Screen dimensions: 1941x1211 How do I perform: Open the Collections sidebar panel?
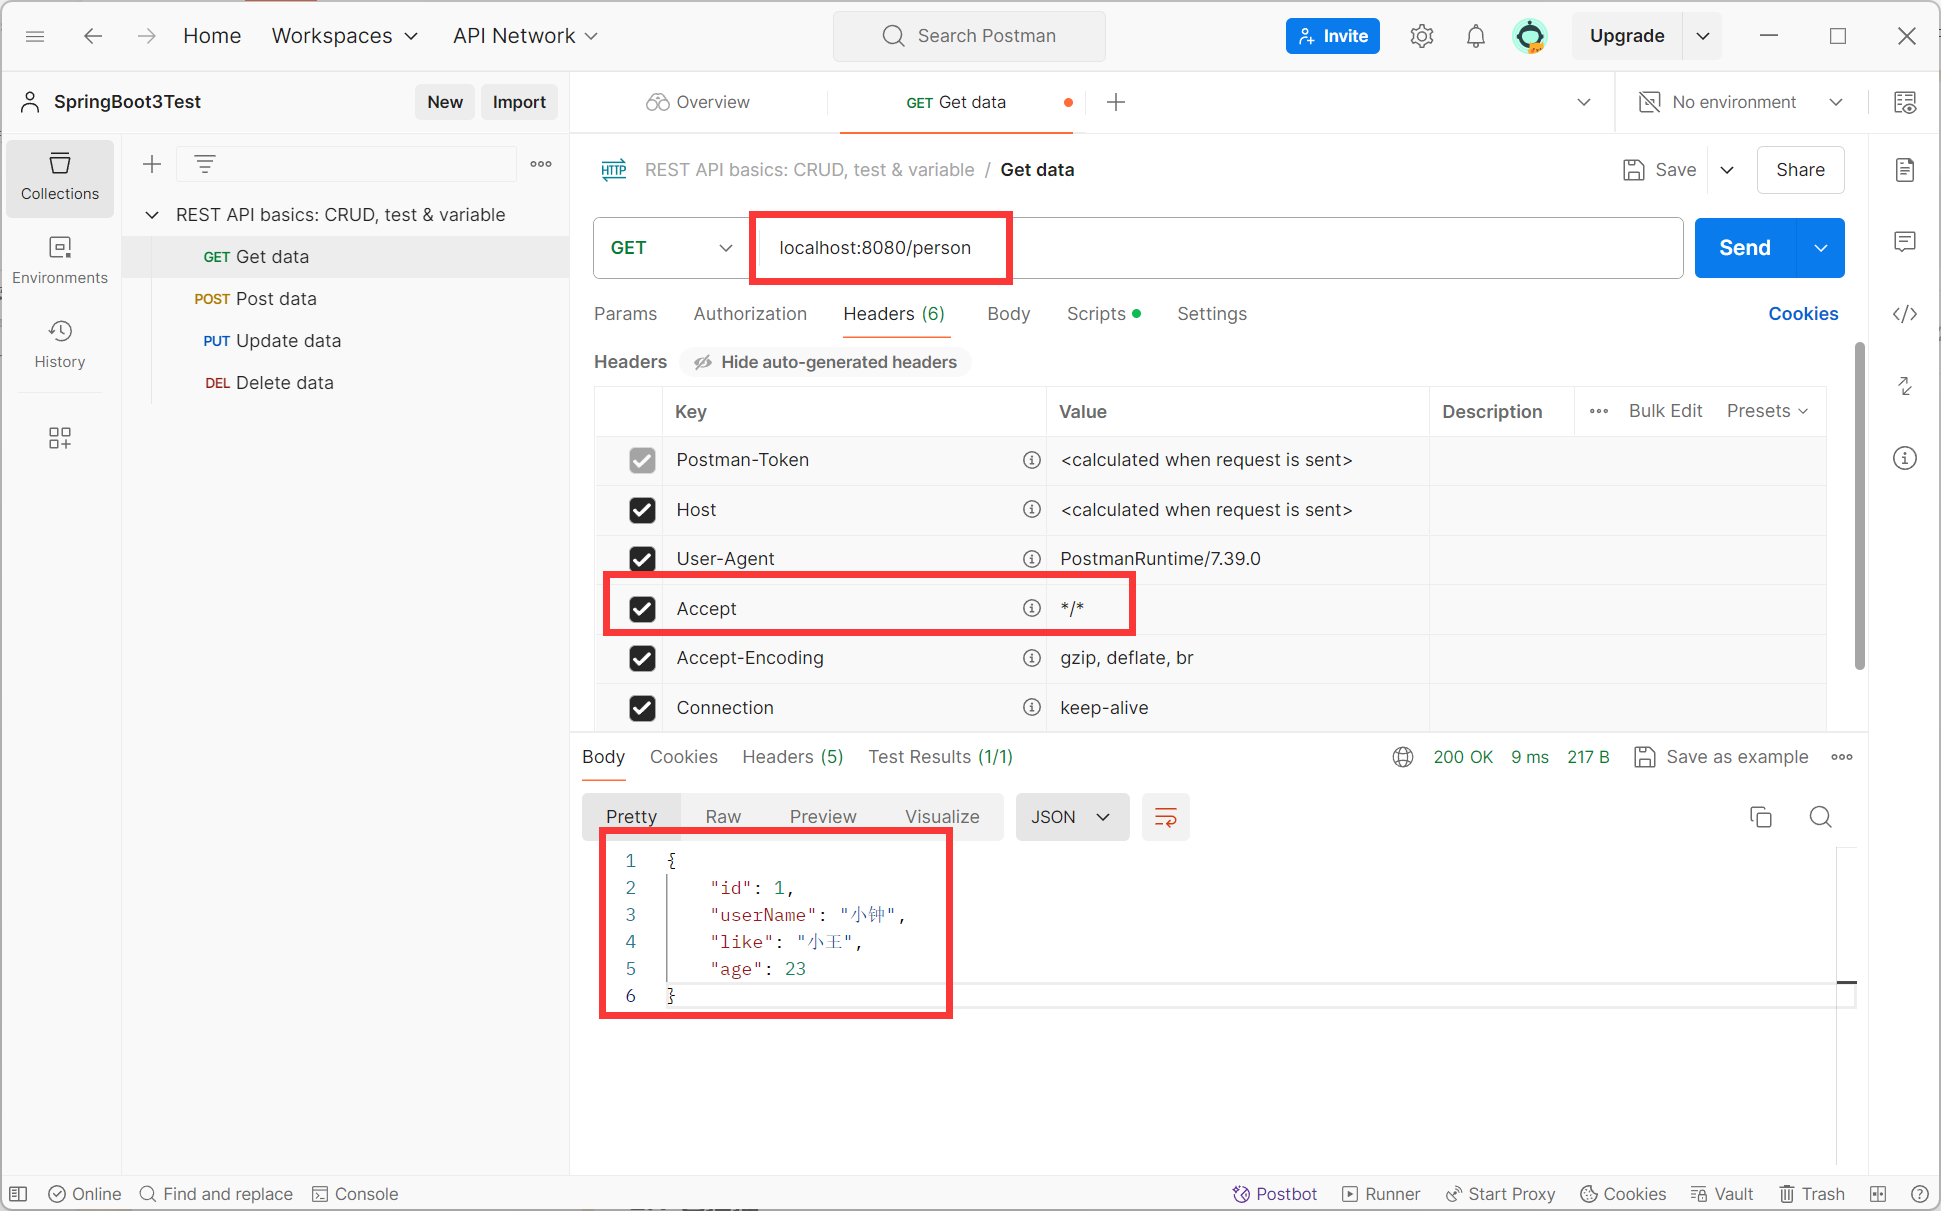(x=60, y=177)
